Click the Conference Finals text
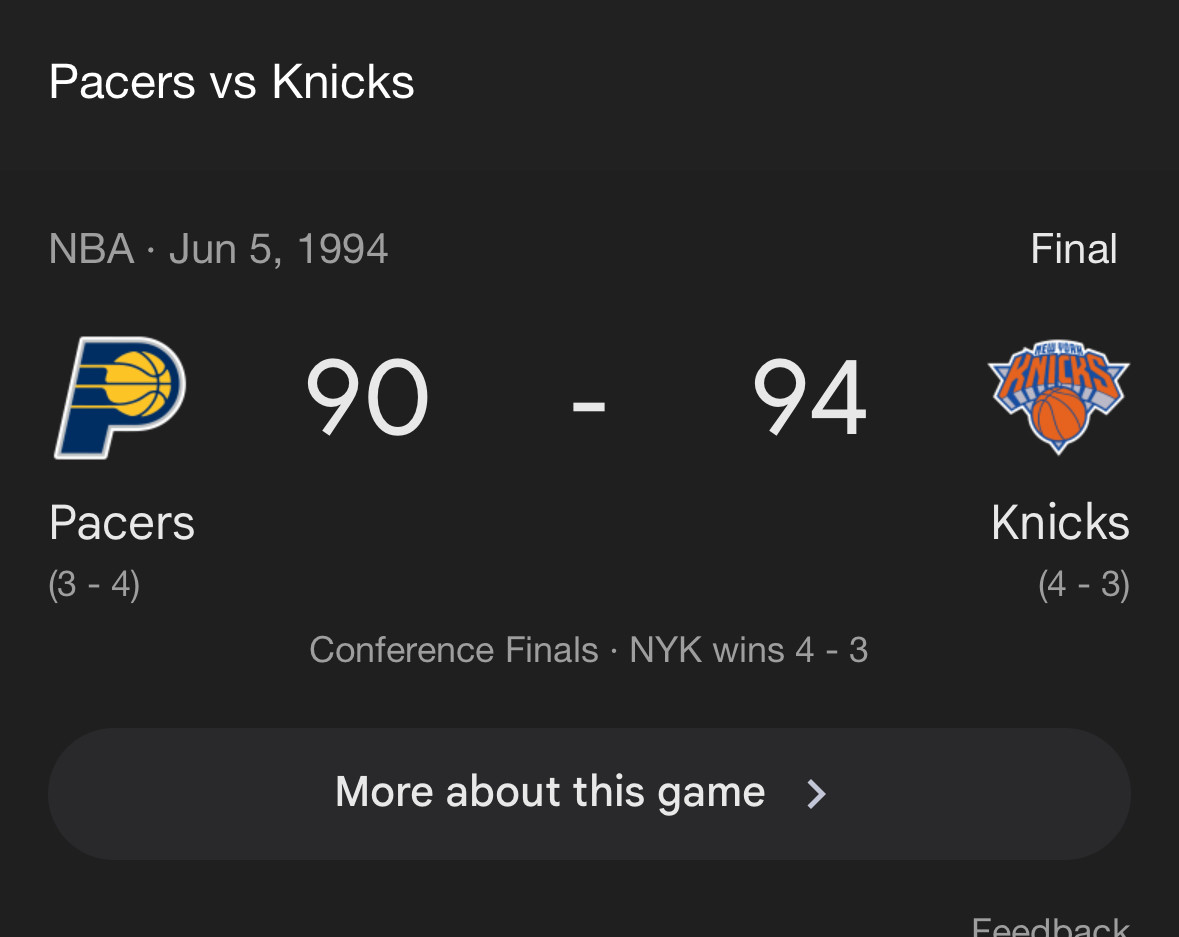 point(453,650)
